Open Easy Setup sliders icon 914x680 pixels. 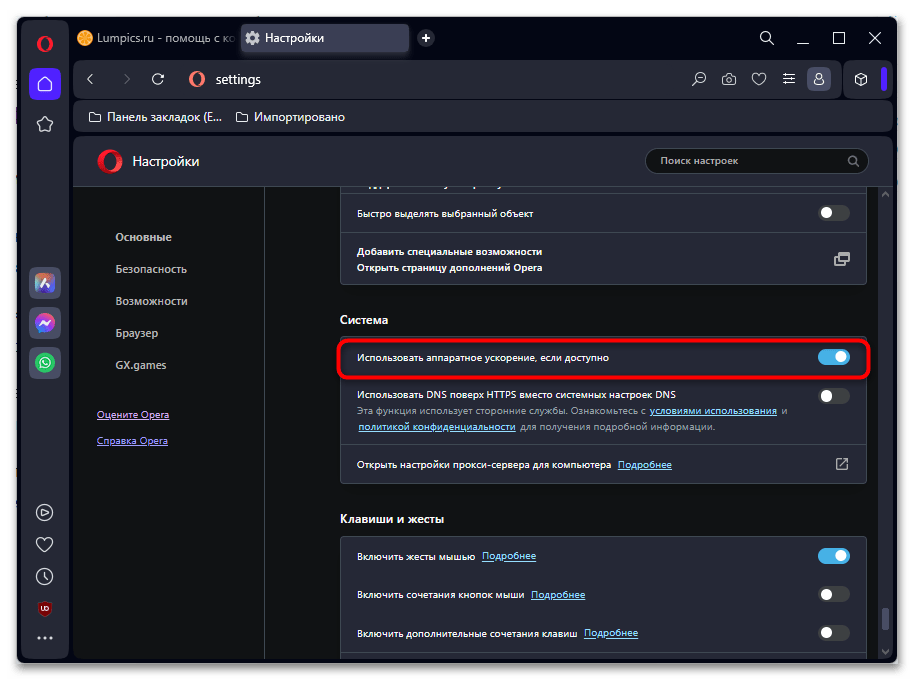[789, 79]
